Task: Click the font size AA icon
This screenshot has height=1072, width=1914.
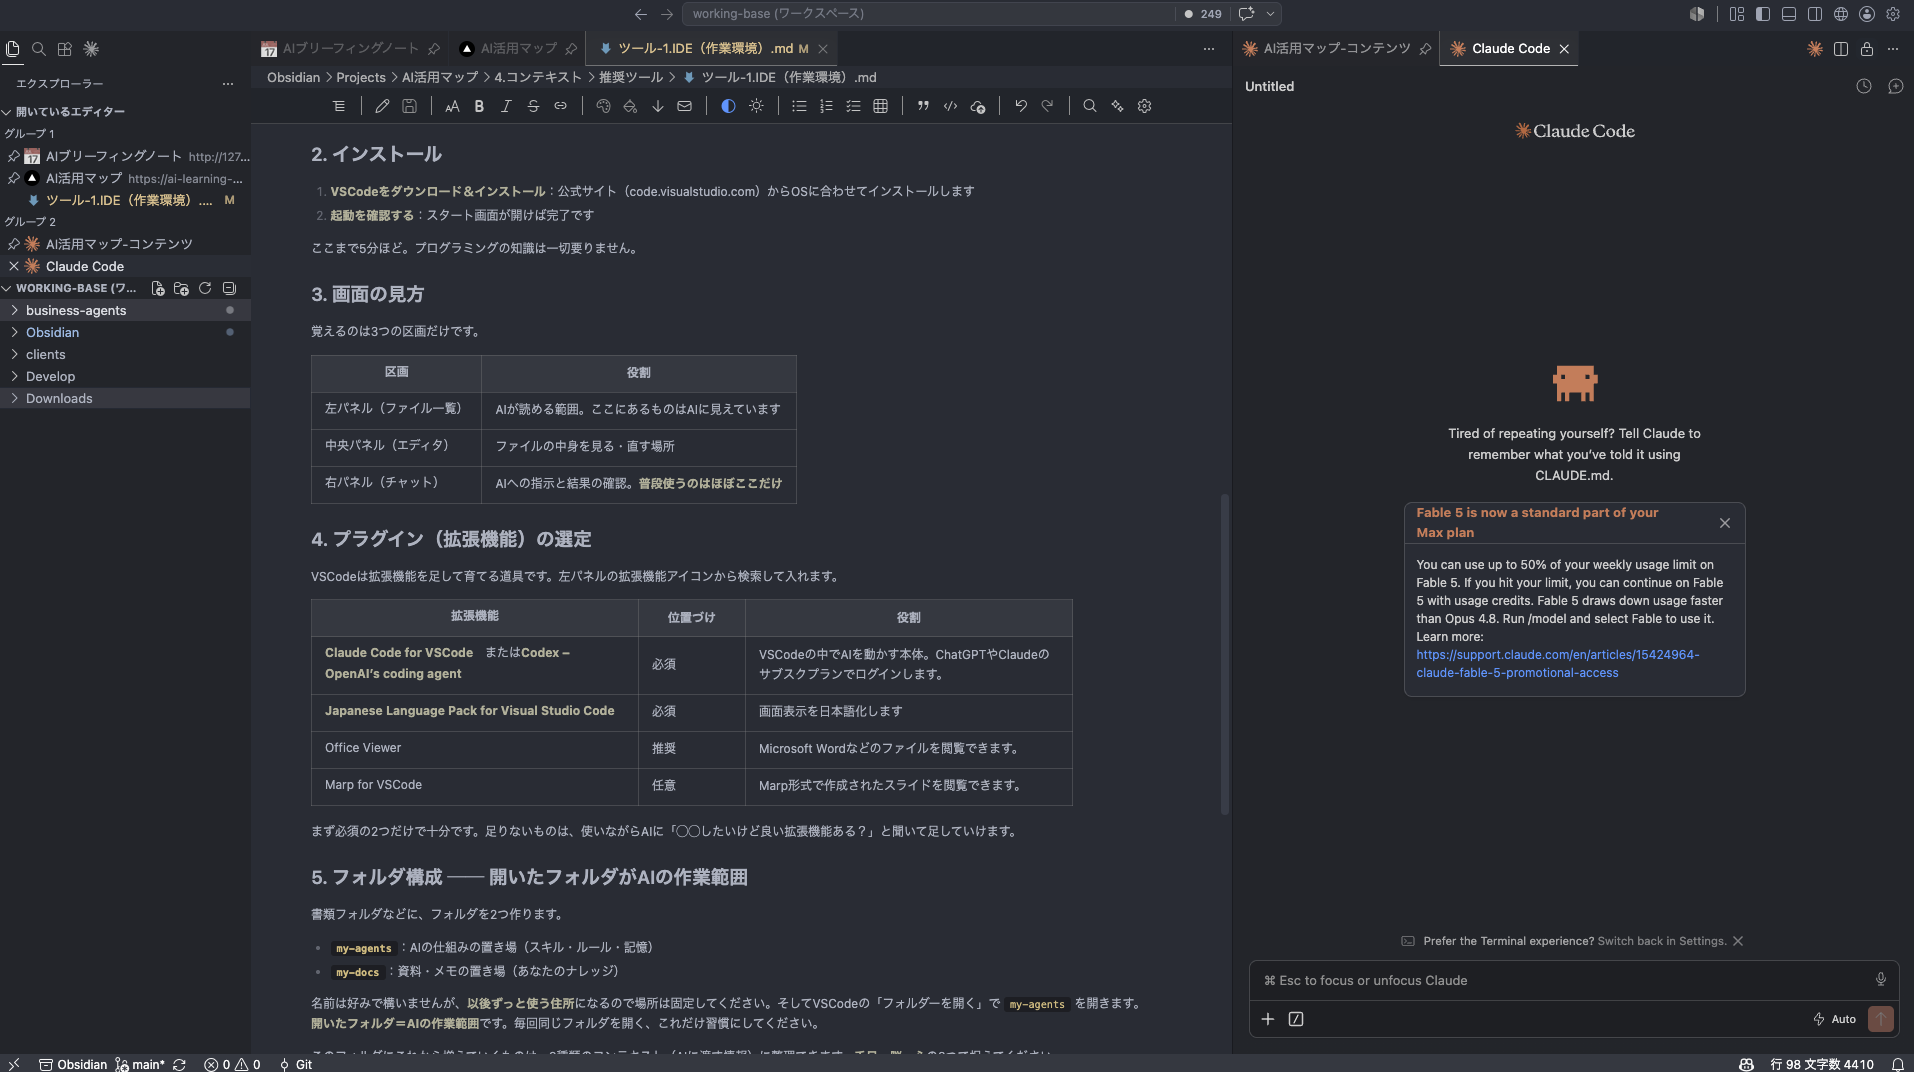Action: coord(452,106)
